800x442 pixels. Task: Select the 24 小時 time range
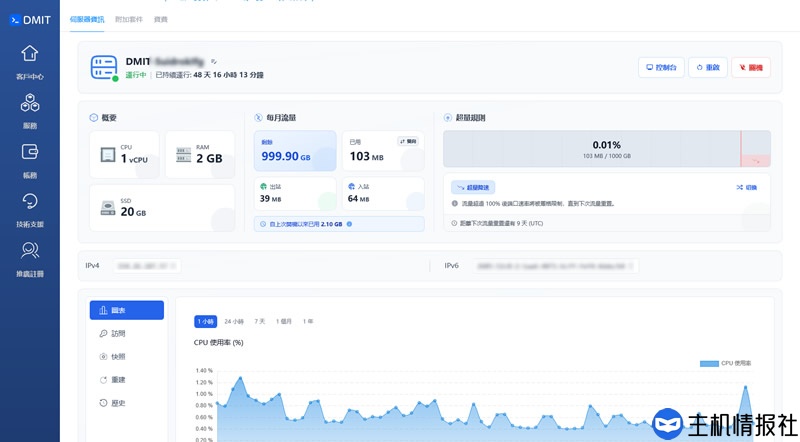point(234,322)
